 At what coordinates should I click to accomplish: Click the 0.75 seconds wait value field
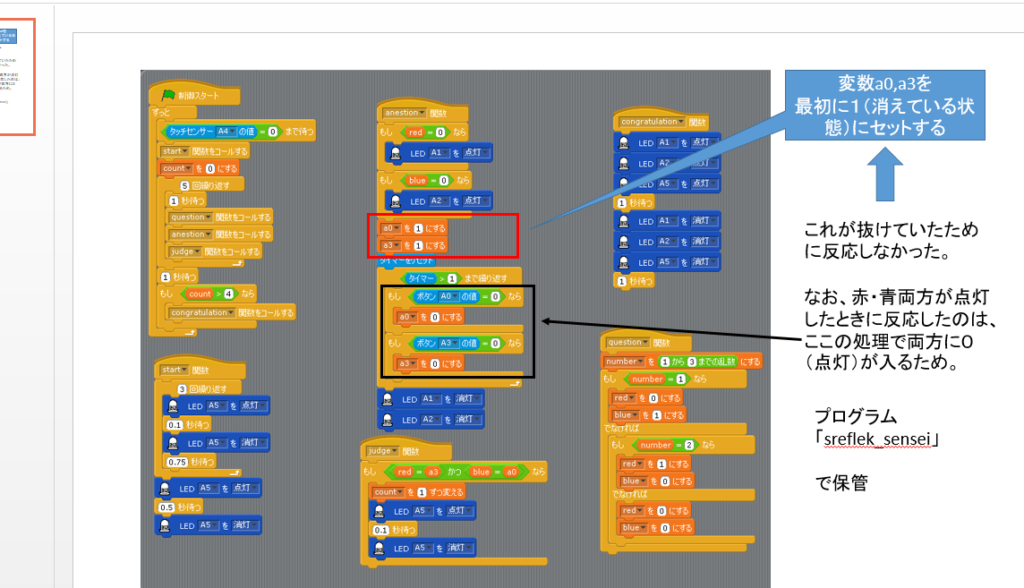point(178,461)
